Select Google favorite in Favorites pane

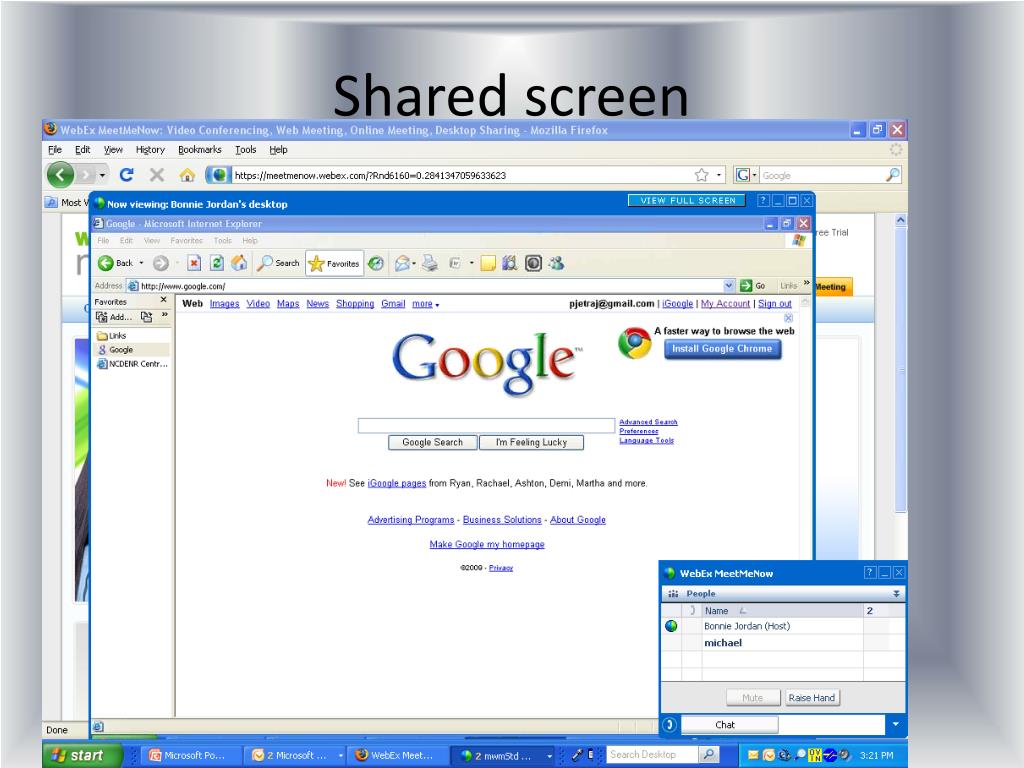click(x=116, y=349)
